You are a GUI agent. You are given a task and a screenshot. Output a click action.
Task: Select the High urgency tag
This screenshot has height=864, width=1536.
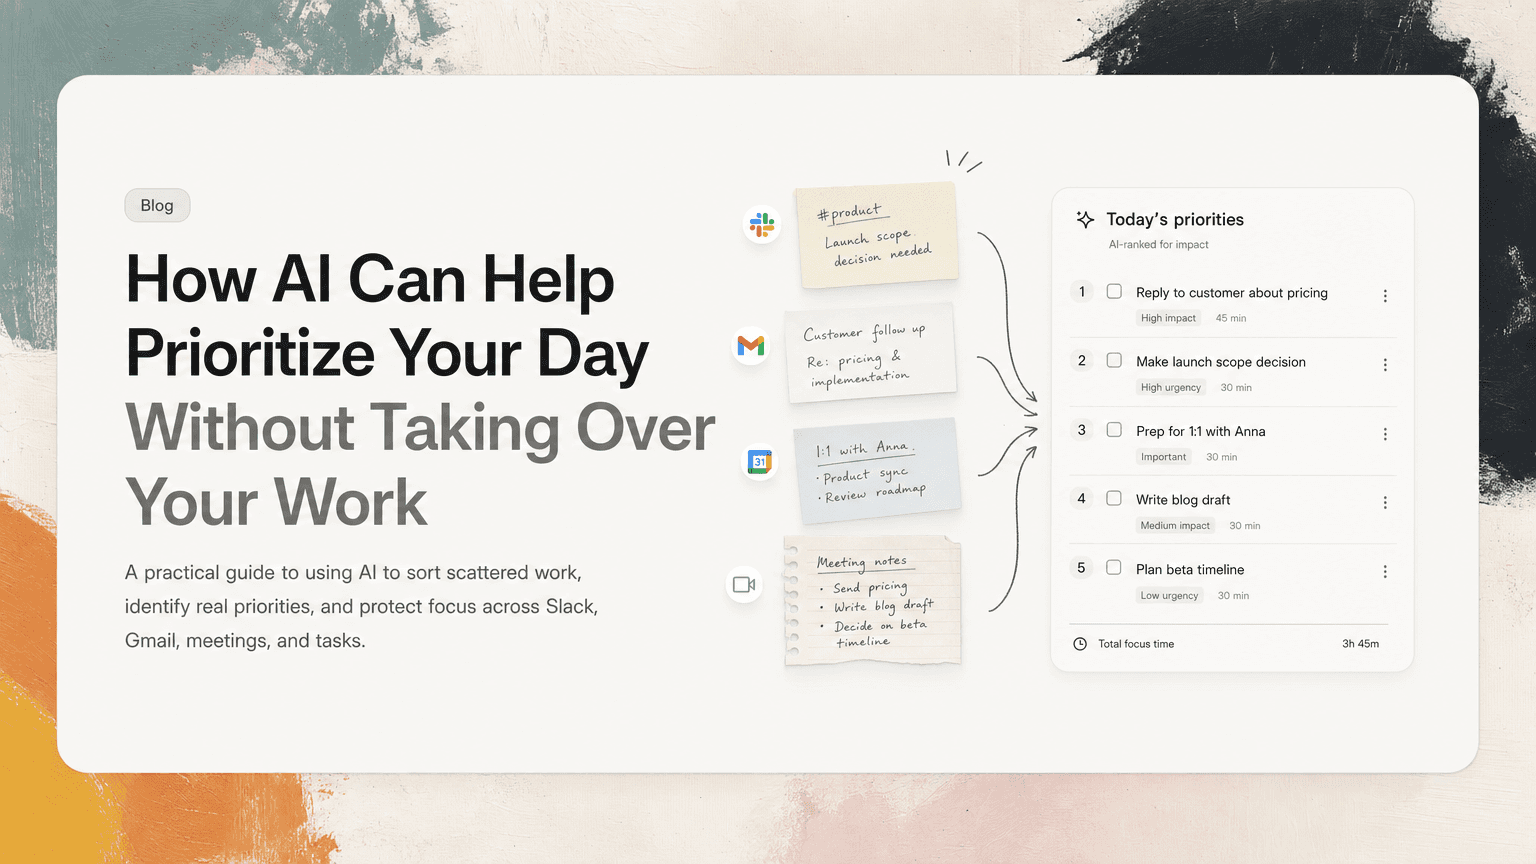tap(1171, 387)
